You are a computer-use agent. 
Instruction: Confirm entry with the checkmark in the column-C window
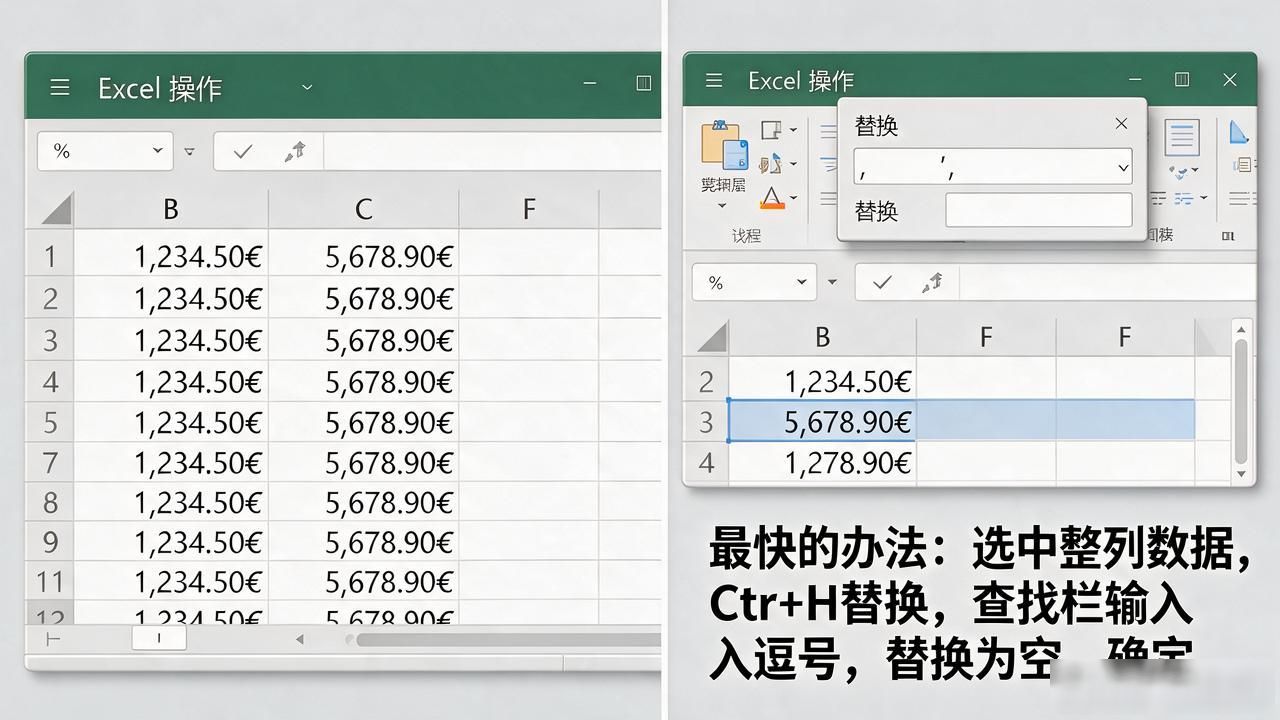(x=242, y=151)
